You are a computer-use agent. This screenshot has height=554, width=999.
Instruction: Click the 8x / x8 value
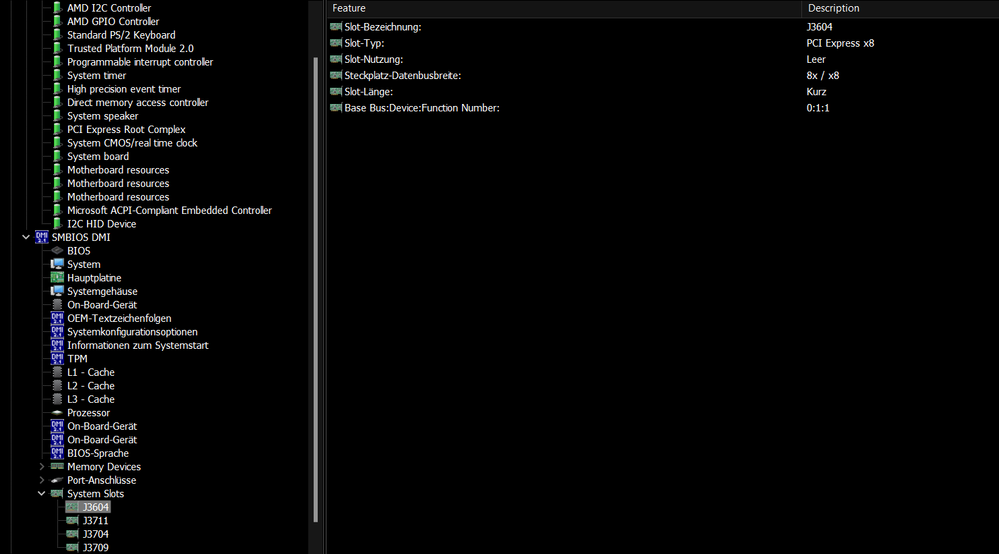tap(823, 75)
